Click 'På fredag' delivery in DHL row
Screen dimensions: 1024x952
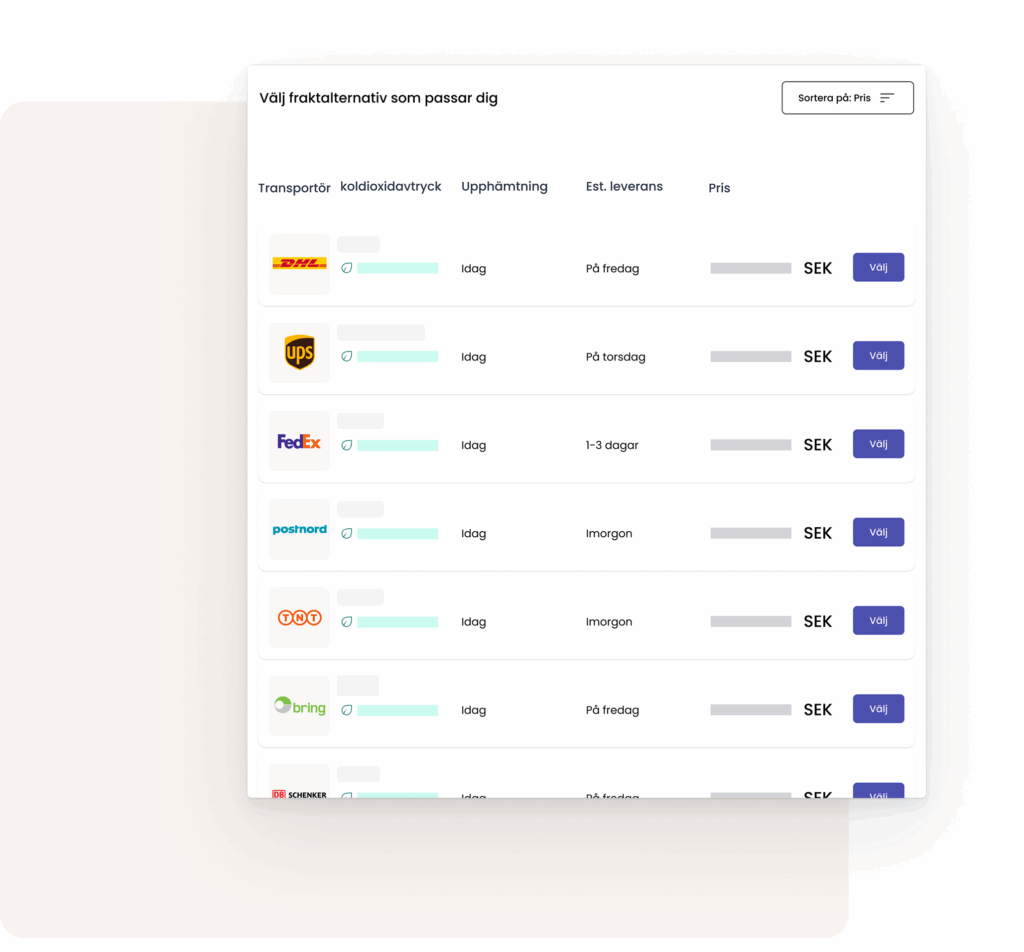613,268
